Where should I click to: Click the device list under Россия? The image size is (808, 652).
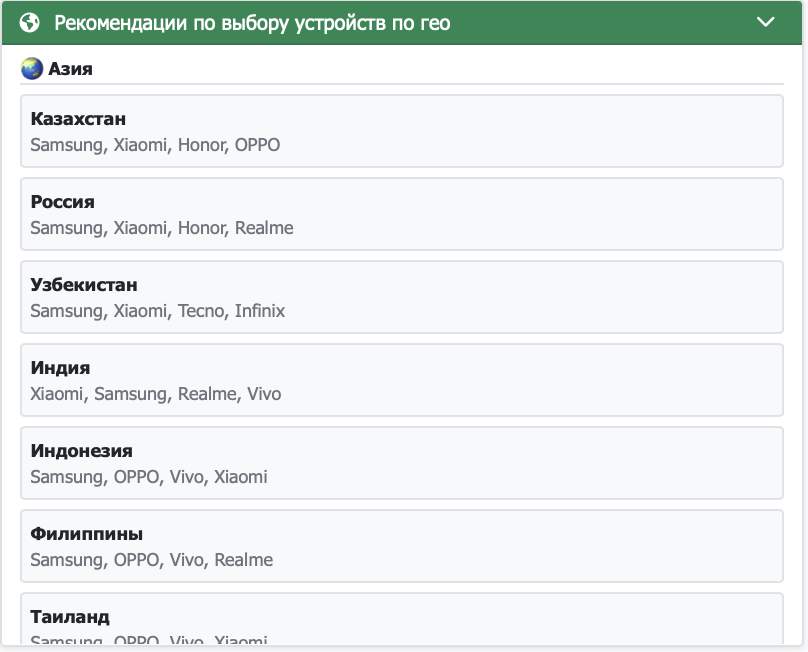162,228
